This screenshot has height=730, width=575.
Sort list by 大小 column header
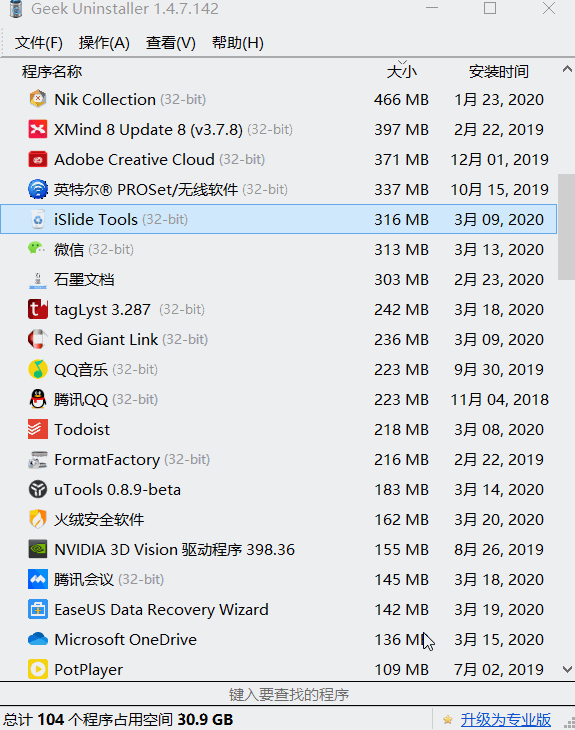pos(402,71)
